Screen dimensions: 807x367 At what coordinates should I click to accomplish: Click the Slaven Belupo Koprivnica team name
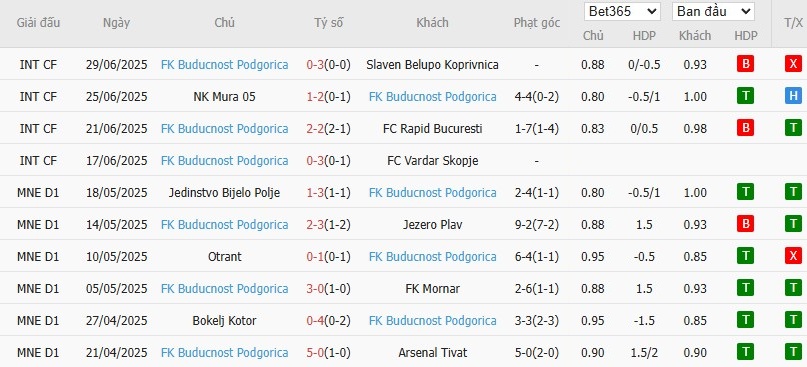[x=432, y=65]
